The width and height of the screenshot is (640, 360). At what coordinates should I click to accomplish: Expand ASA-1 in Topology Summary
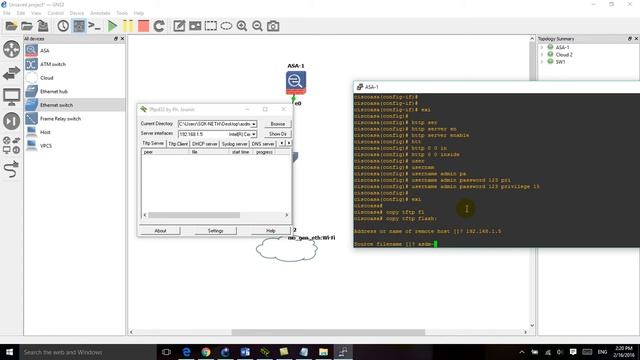click(x=542, y=47)
